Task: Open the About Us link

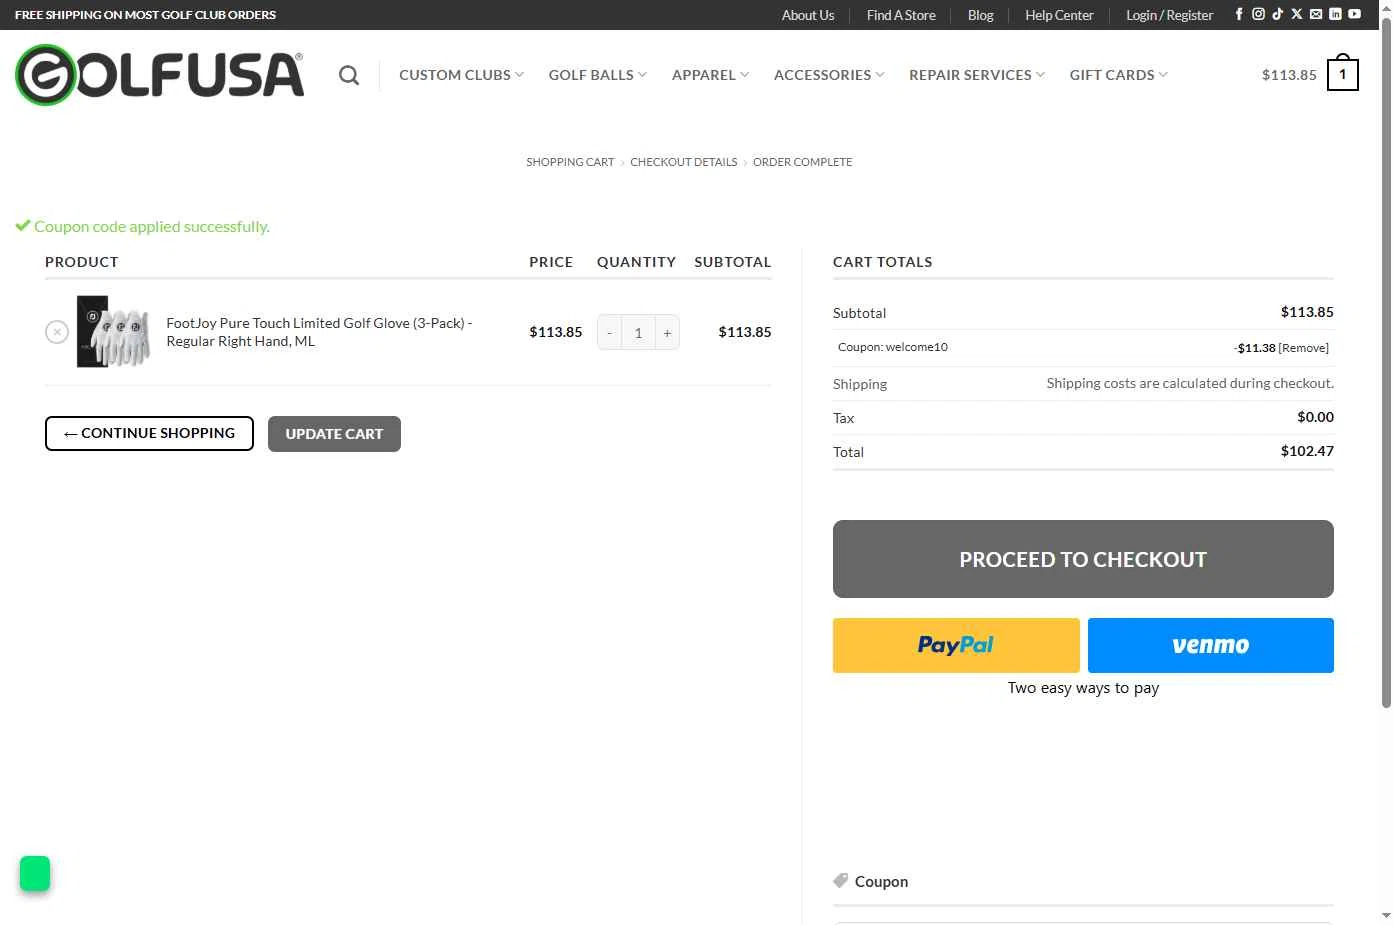Action: [x=808, y=15]
